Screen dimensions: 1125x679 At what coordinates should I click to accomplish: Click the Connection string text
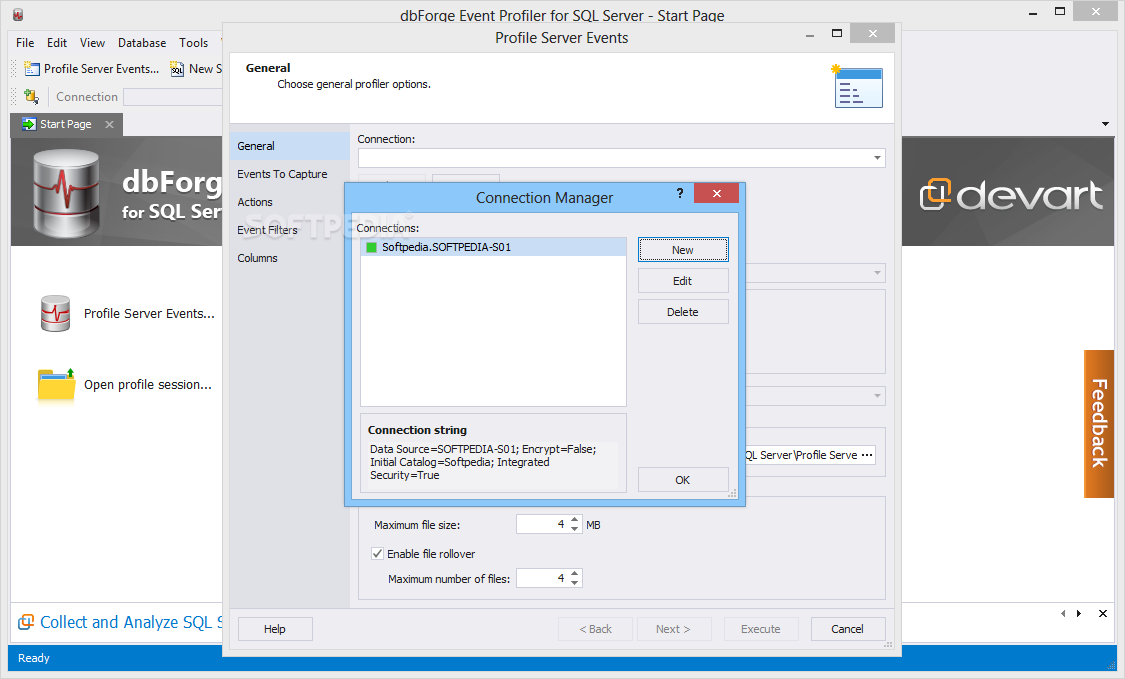point(483,462)
